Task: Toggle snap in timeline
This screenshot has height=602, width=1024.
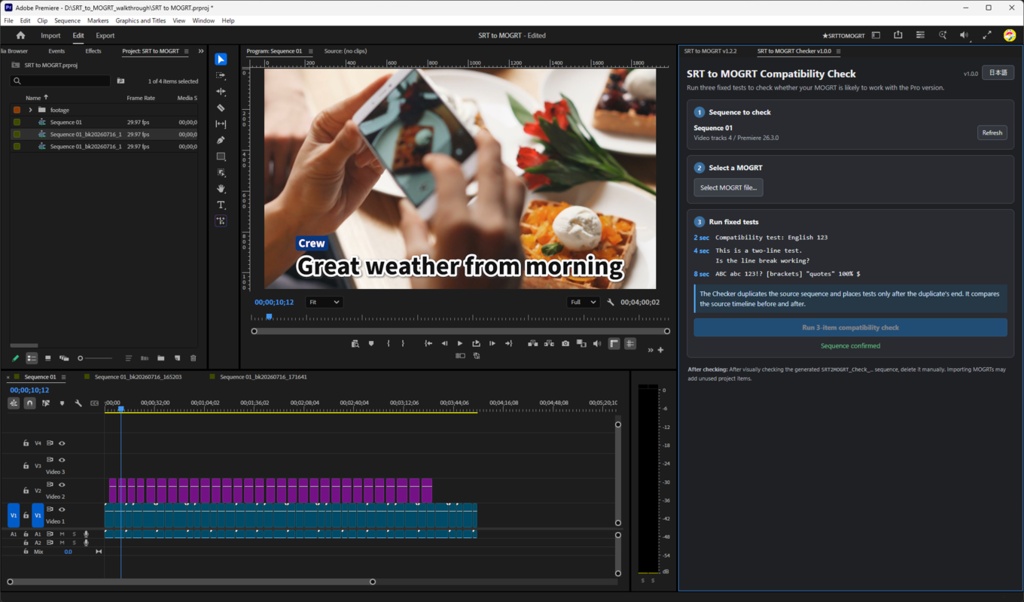Action: click(29, 404)
